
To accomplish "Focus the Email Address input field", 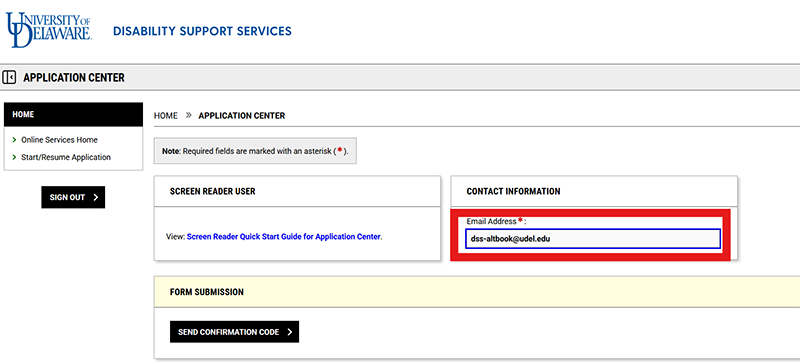I will pos(593,238).
